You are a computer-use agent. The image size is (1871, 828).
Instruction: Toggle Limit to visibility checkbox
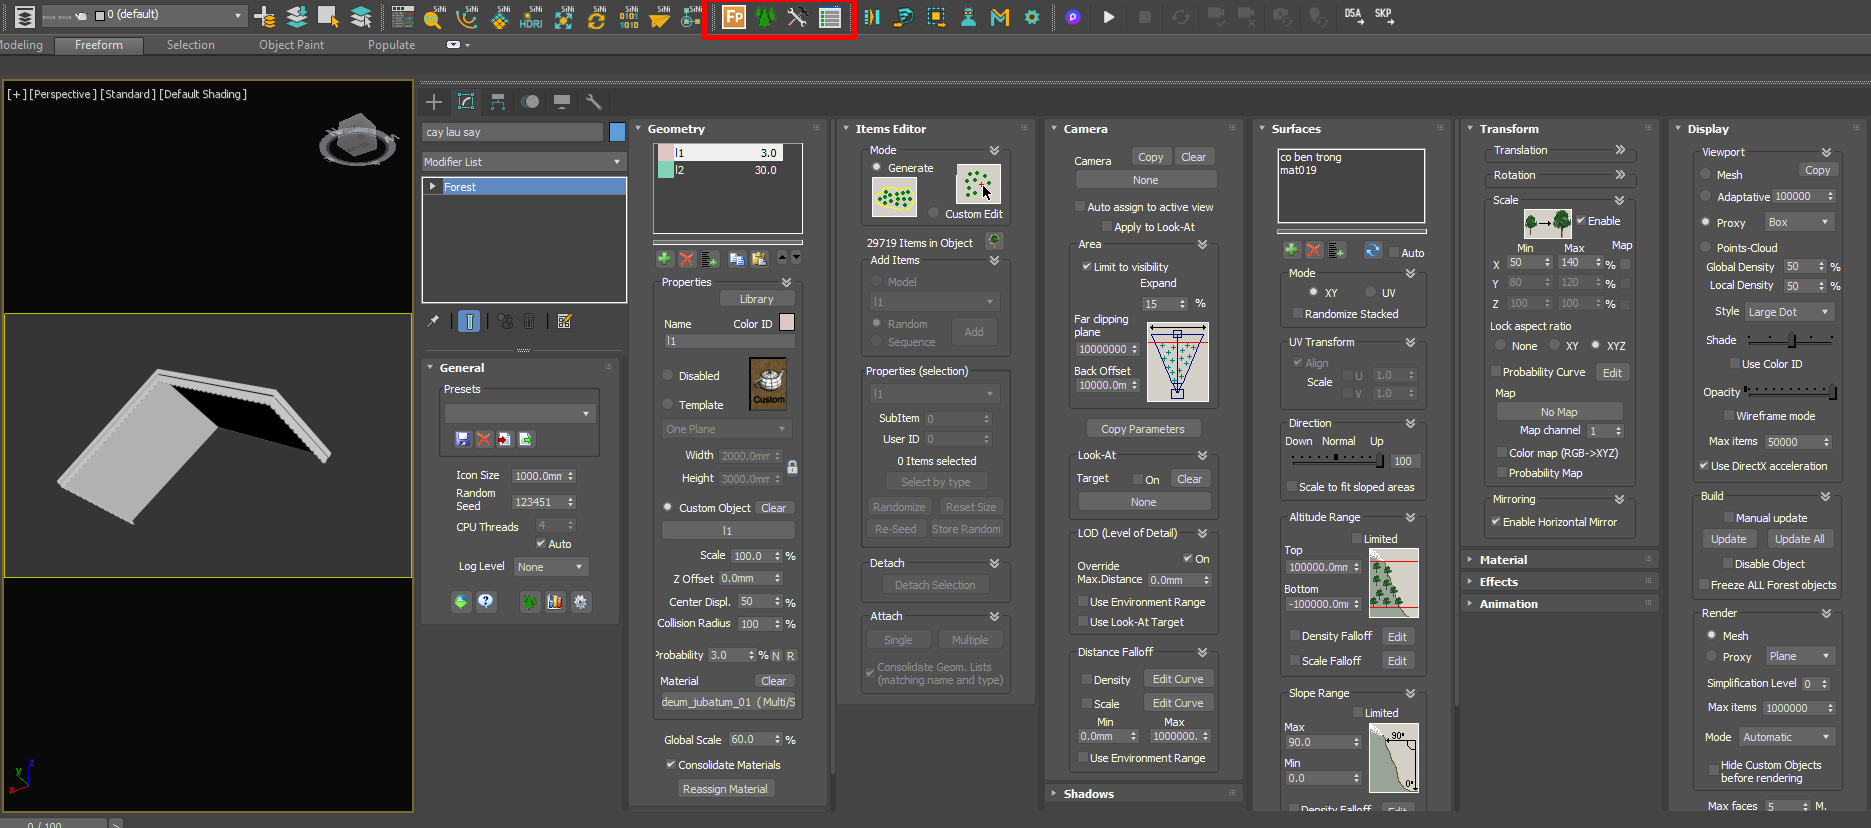(1086, 267)
